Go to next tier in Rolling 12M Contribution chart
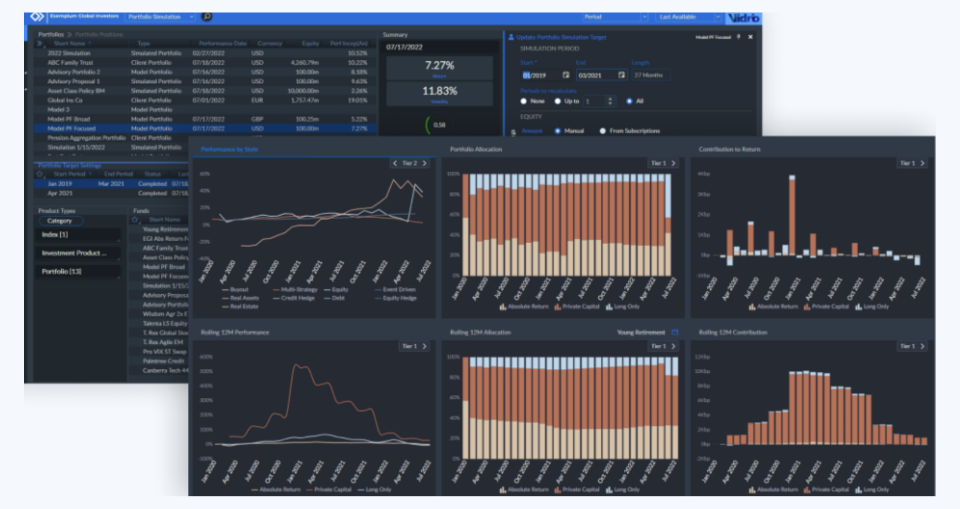 pyautogui.click(x=923, y=346)
